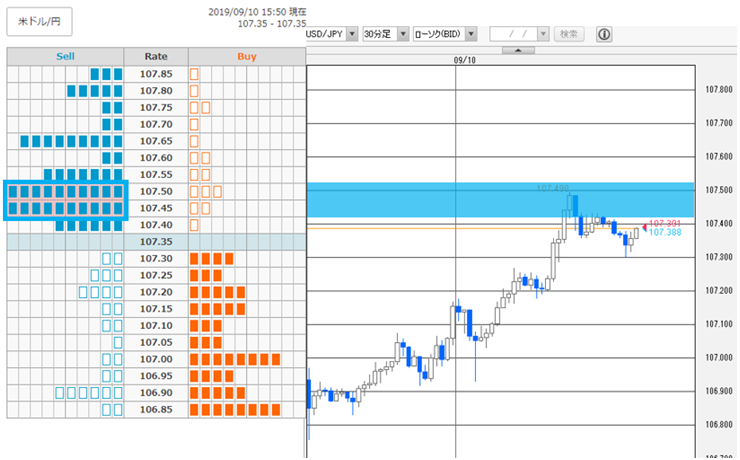
Task: Open the USD/JPY currency pair dropdown
Action: tap(352, 34)
